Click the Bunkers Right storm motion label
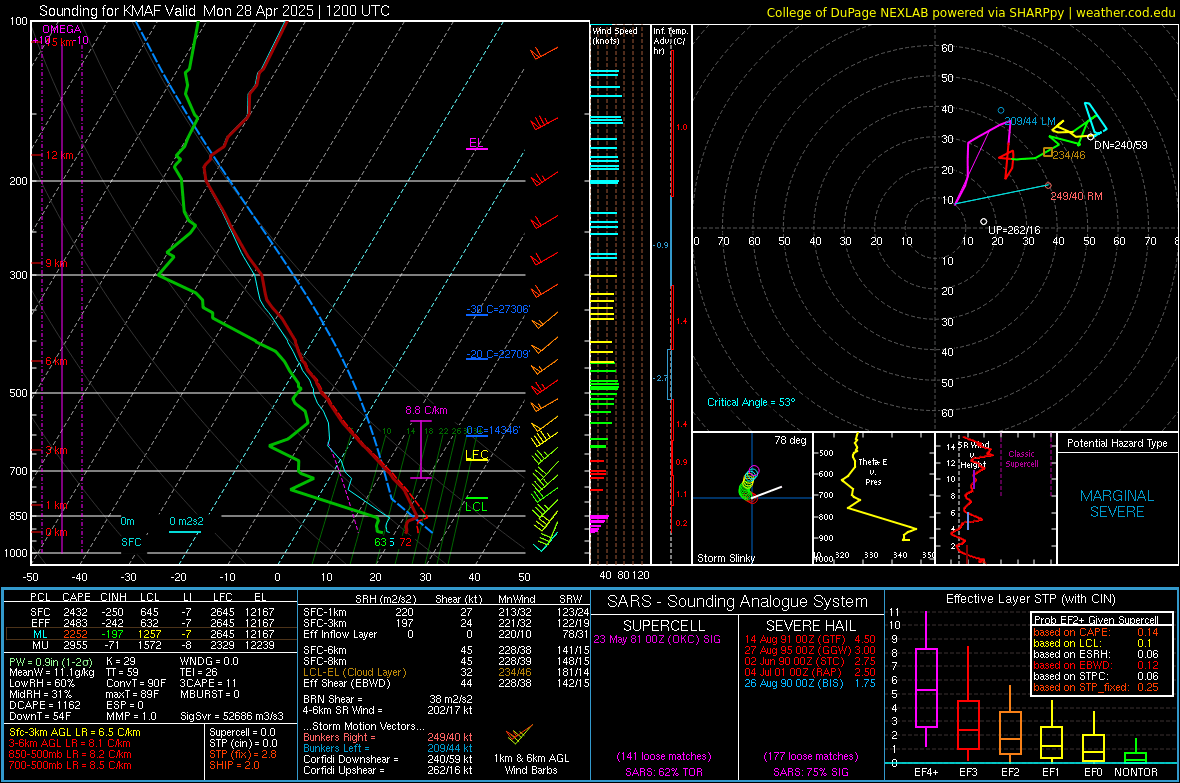 coord(338,738)
